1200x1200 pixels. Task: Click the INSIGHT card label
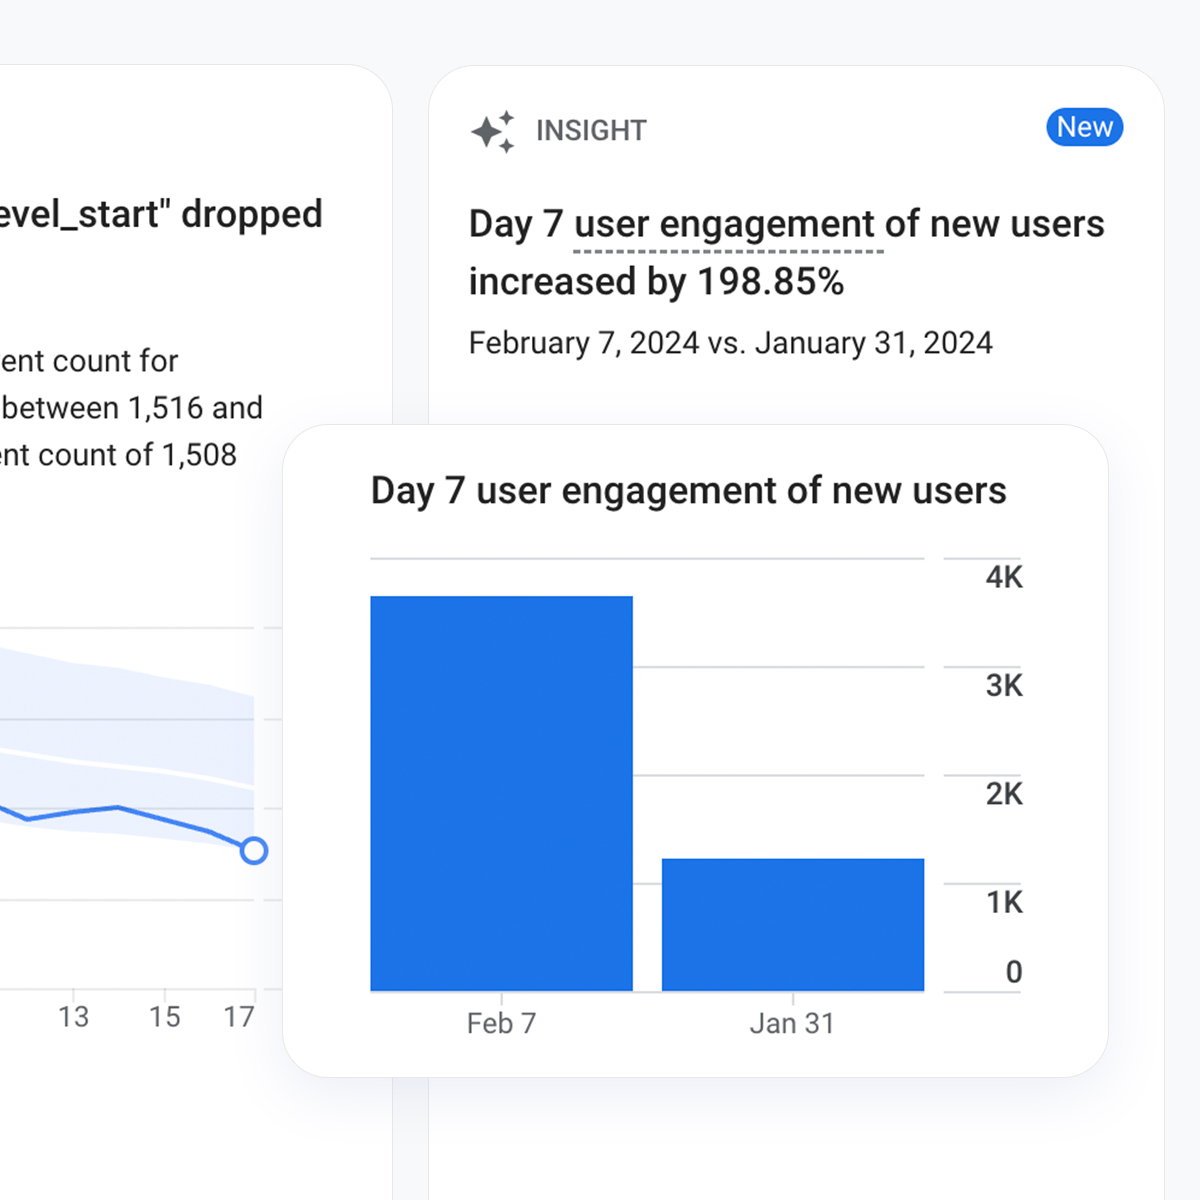click(x=591, y=131)
